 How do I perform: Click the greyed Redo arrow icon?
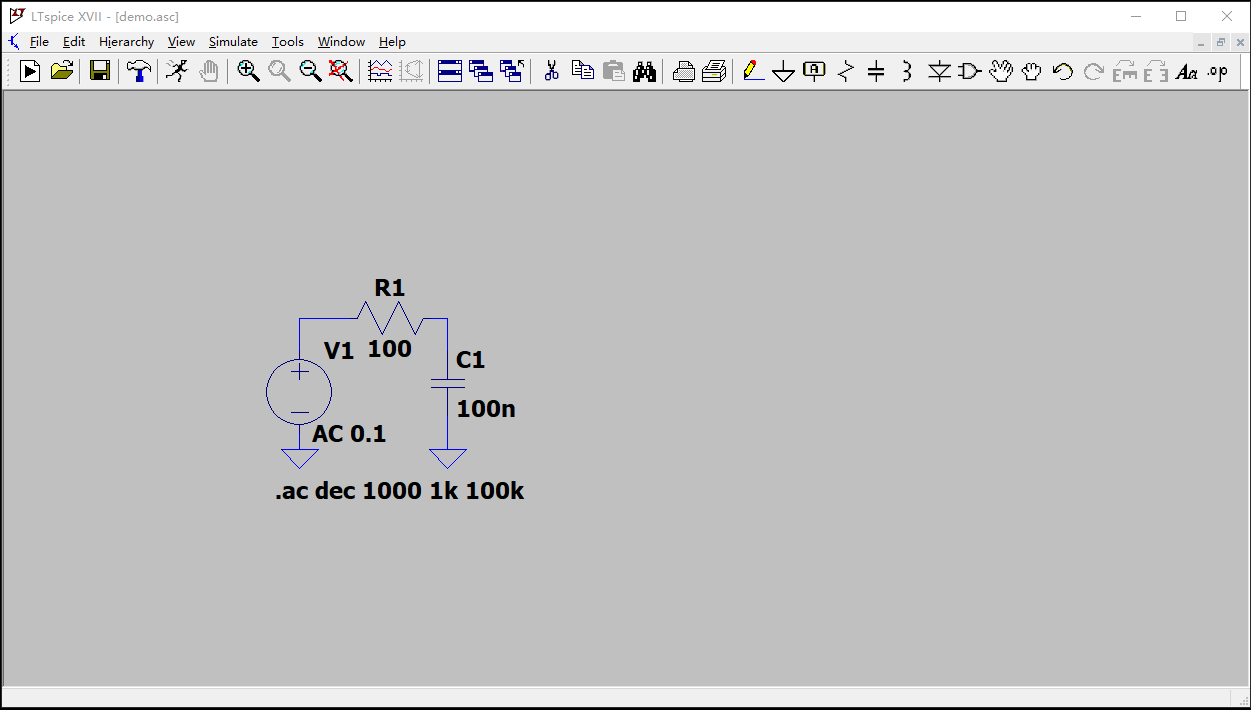pyautogui.click(x=1094, y=71)
